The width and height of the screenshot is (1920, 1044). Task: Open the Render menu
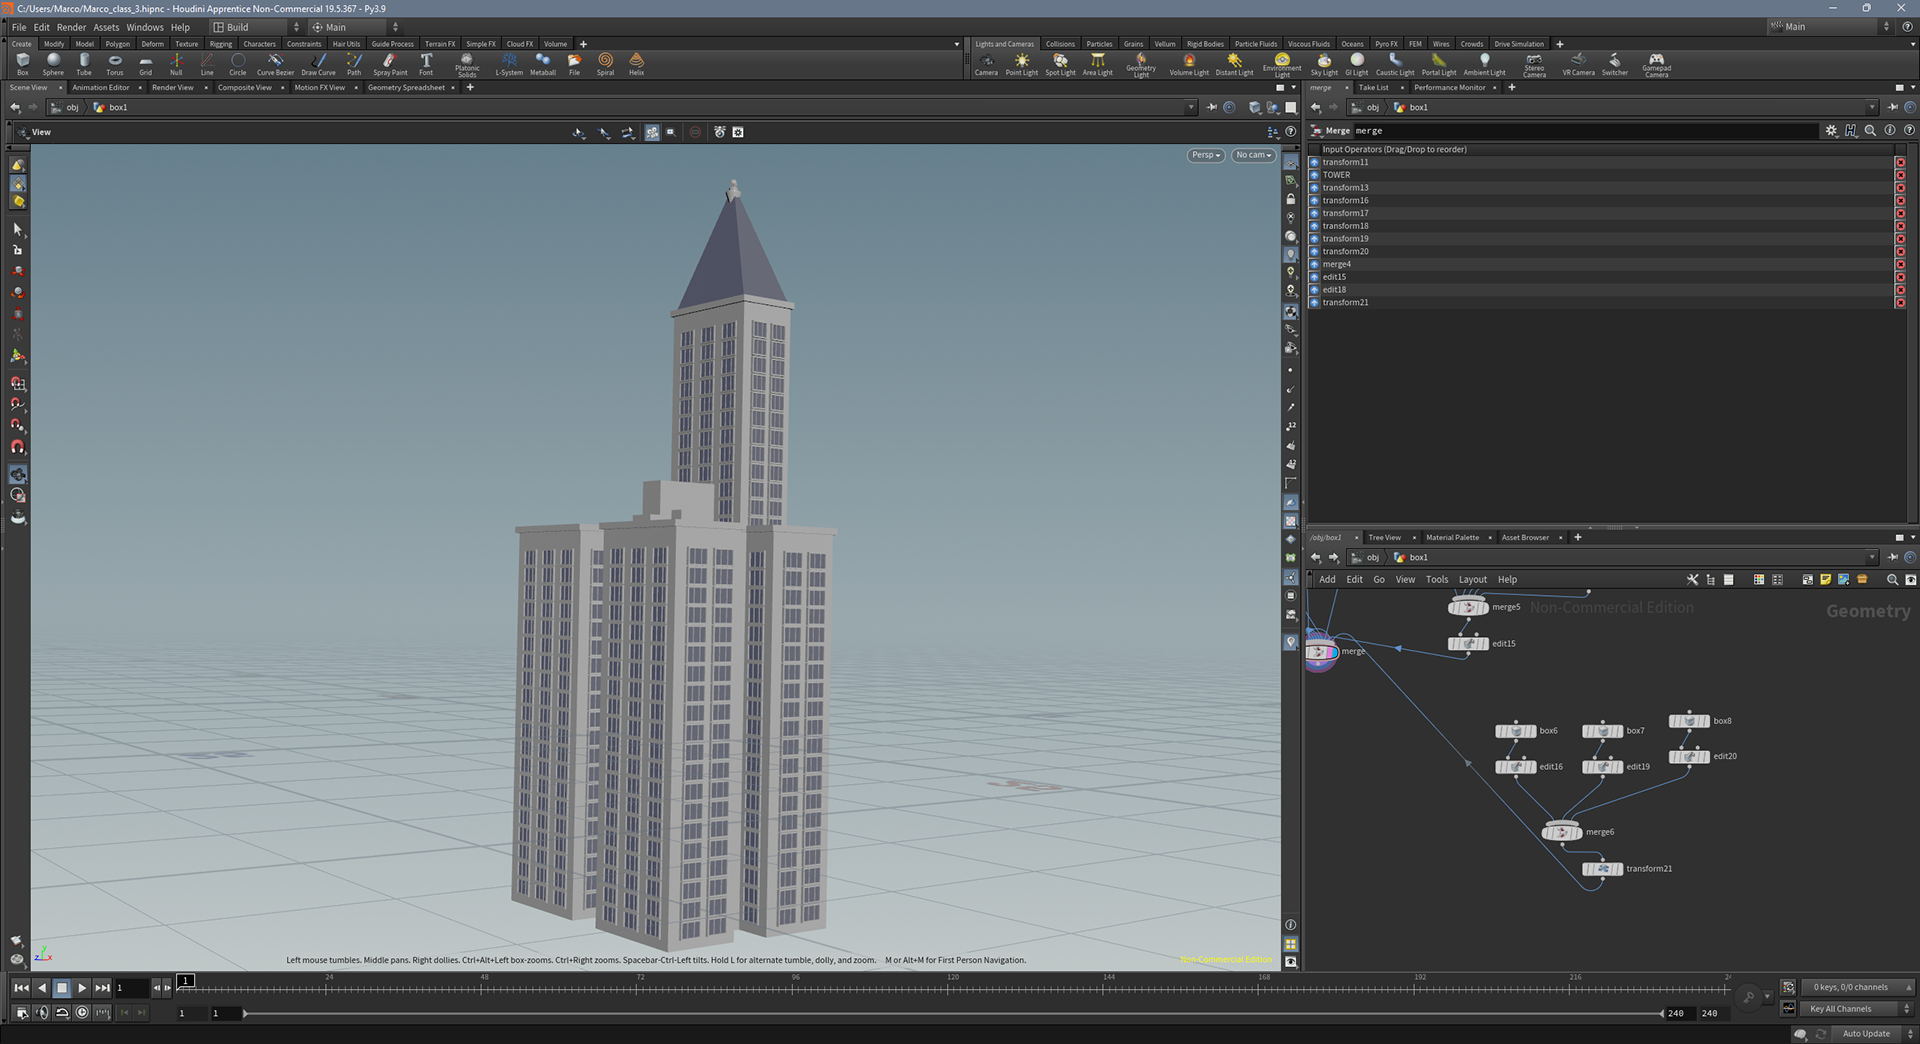tap(71, 27)
